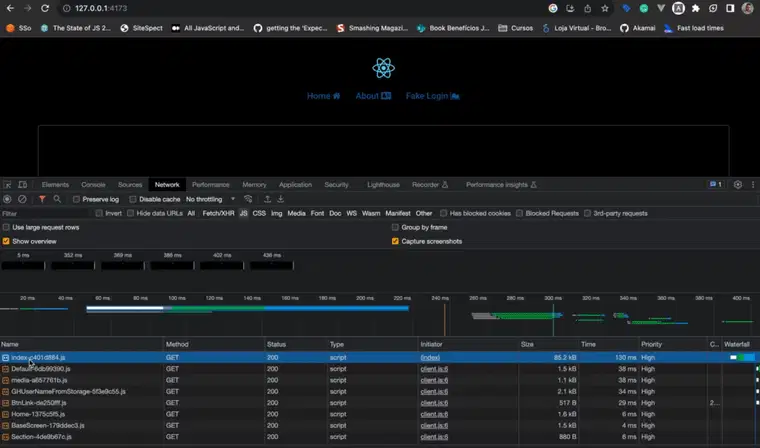760x448 pixels.
Task: Open network conditions wifi icon
Action: [x=248, y=199]
